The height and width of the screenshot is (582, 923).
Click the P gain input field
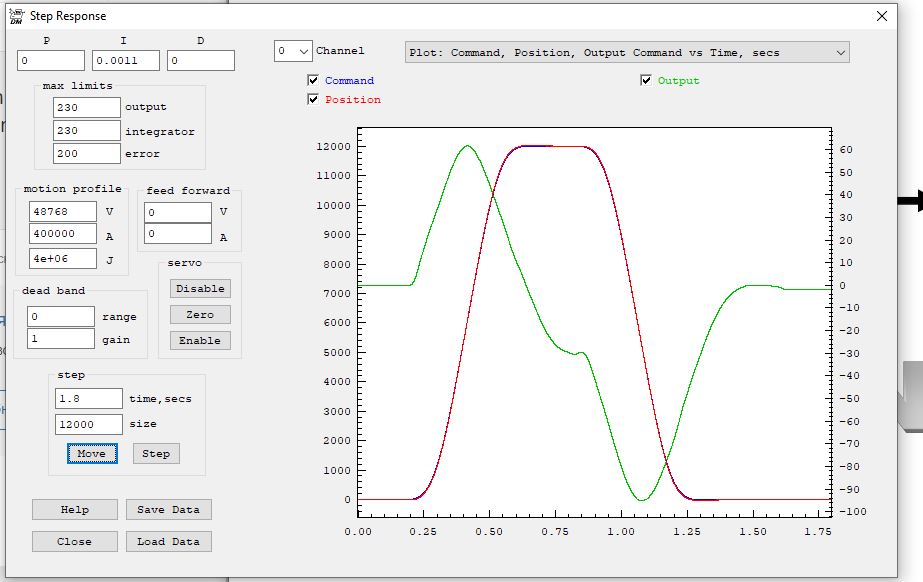(51, 61)
